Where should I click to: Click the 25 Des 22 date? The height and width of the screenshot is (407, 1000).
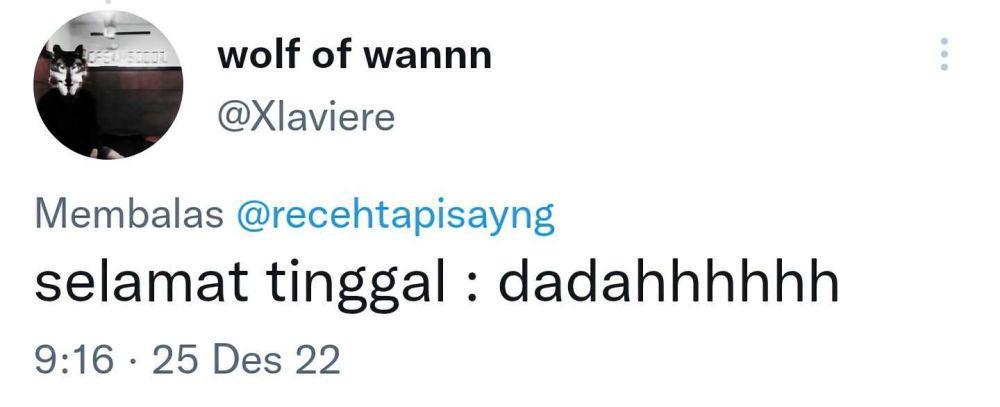point(246,360)
